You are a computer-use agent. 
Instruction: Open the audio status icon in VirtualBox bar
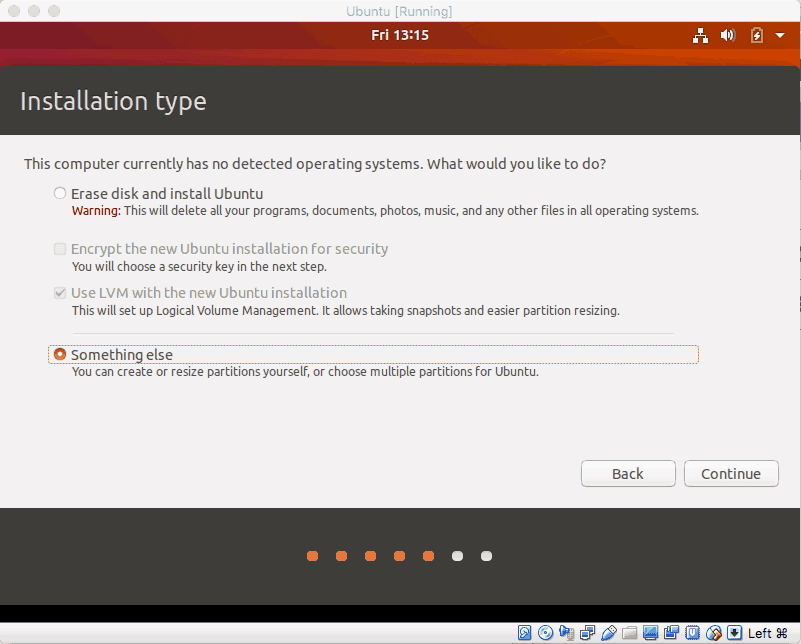[567, 633]
